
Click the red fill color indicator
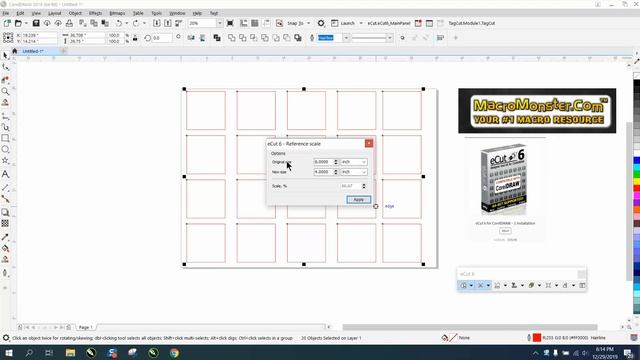(x=537, y=338)
